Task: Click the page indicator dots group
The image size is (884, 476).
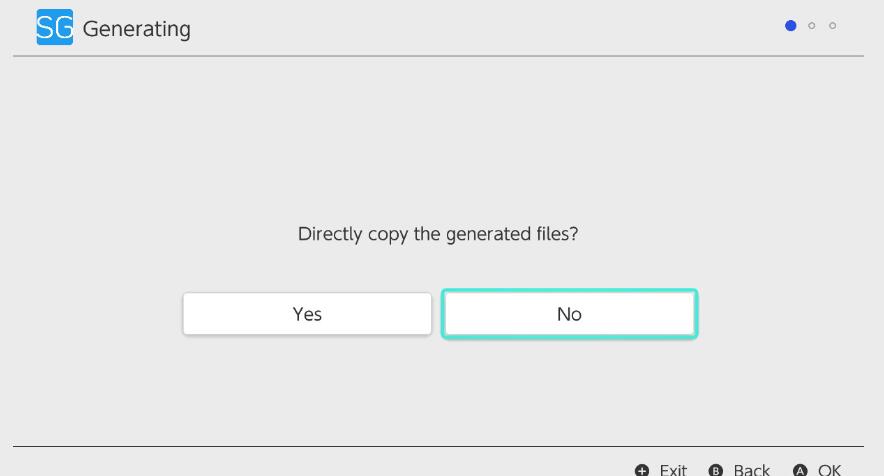Action: tap(812, 26)
